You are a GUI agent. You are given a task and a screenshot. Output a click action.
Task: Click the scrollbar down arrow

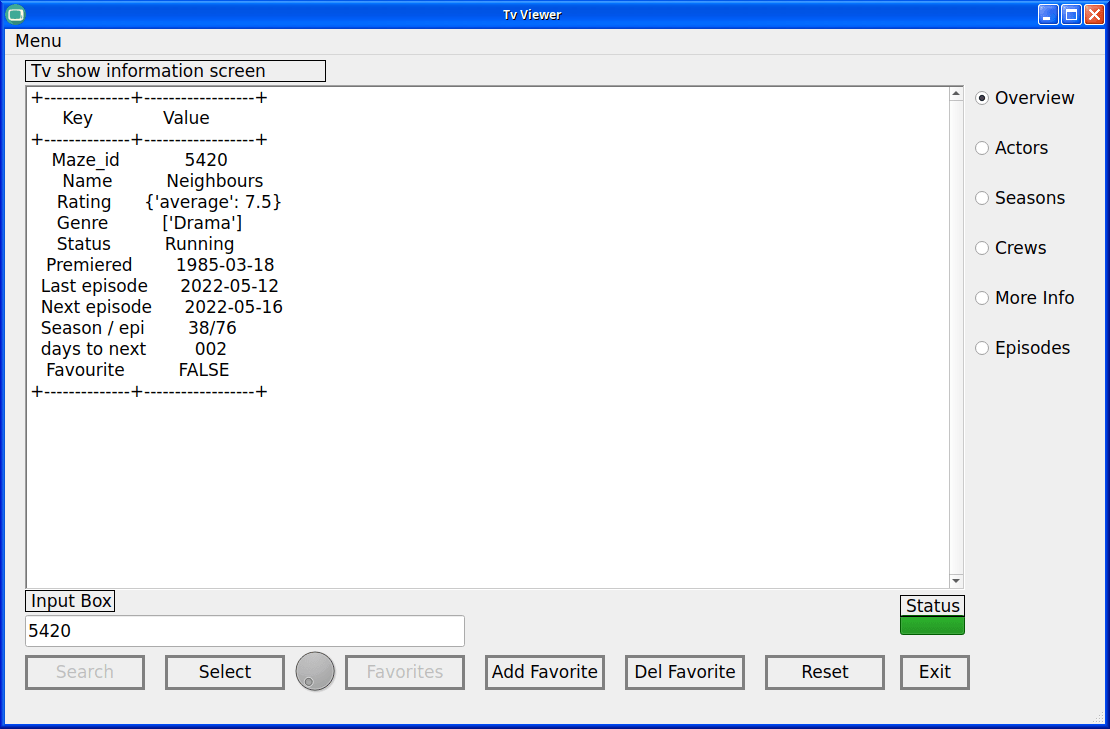pyautogui.click(x=956, y=580)
